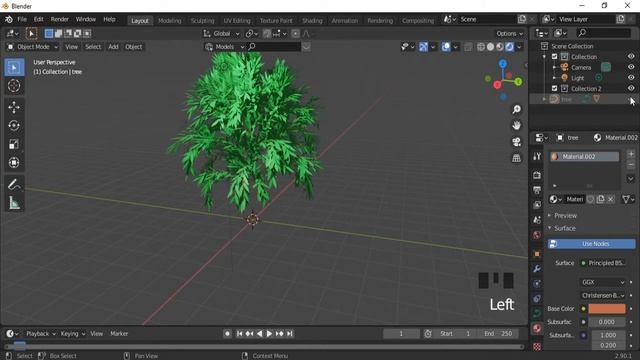Open the Texture properties tab
The image size is (640, 360).
537,347
